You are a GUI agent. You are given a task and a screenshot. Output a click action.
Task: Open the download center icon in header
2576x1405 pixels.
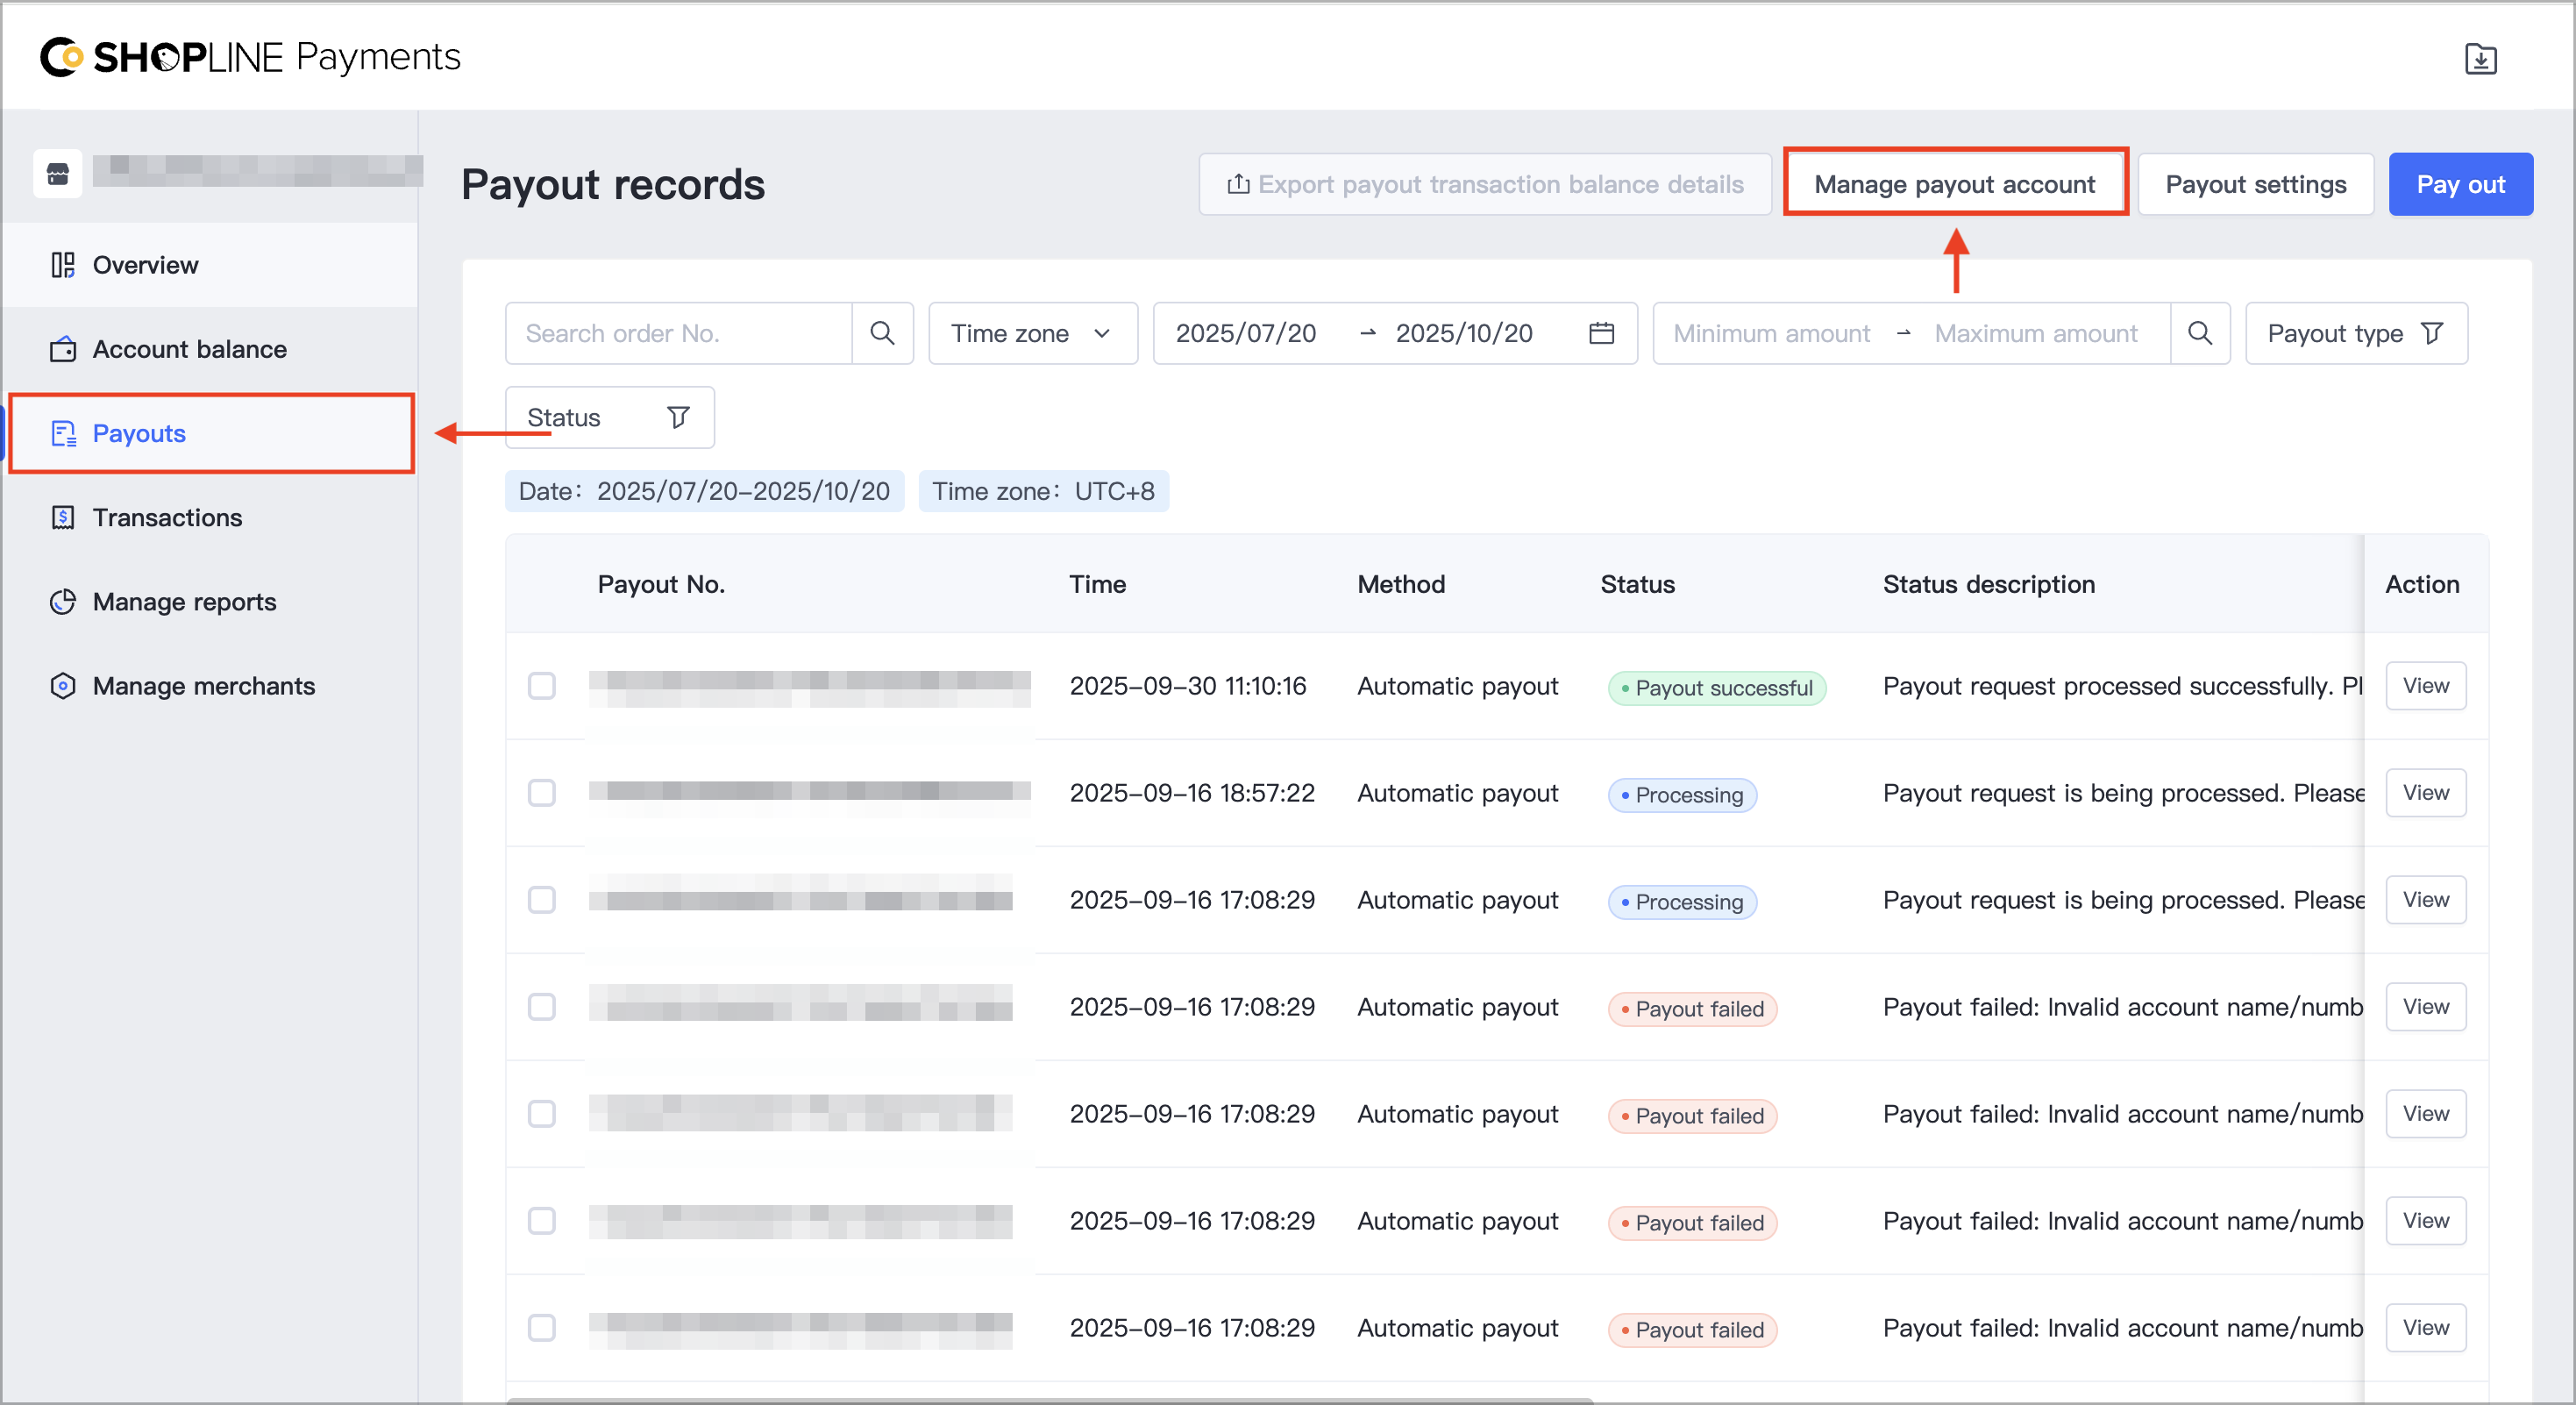click(x=2480, y=59)
